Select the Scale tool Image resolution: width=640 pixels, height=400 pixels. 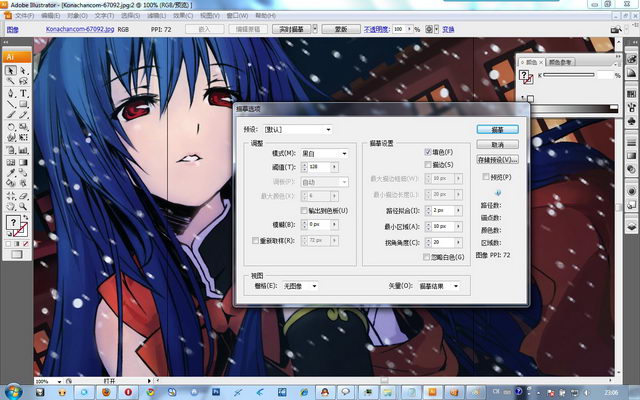click(x=23, y=127)
